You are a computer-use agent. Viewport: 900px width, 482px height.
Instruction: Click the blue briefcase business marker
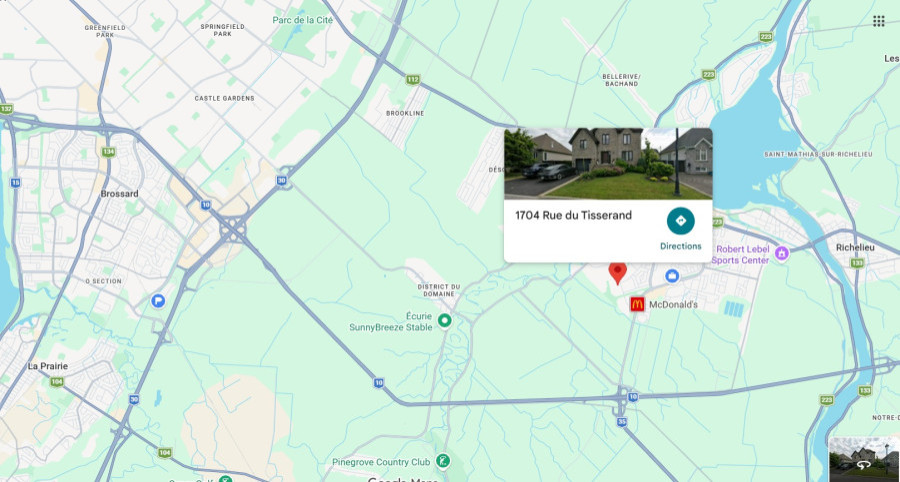672,276
